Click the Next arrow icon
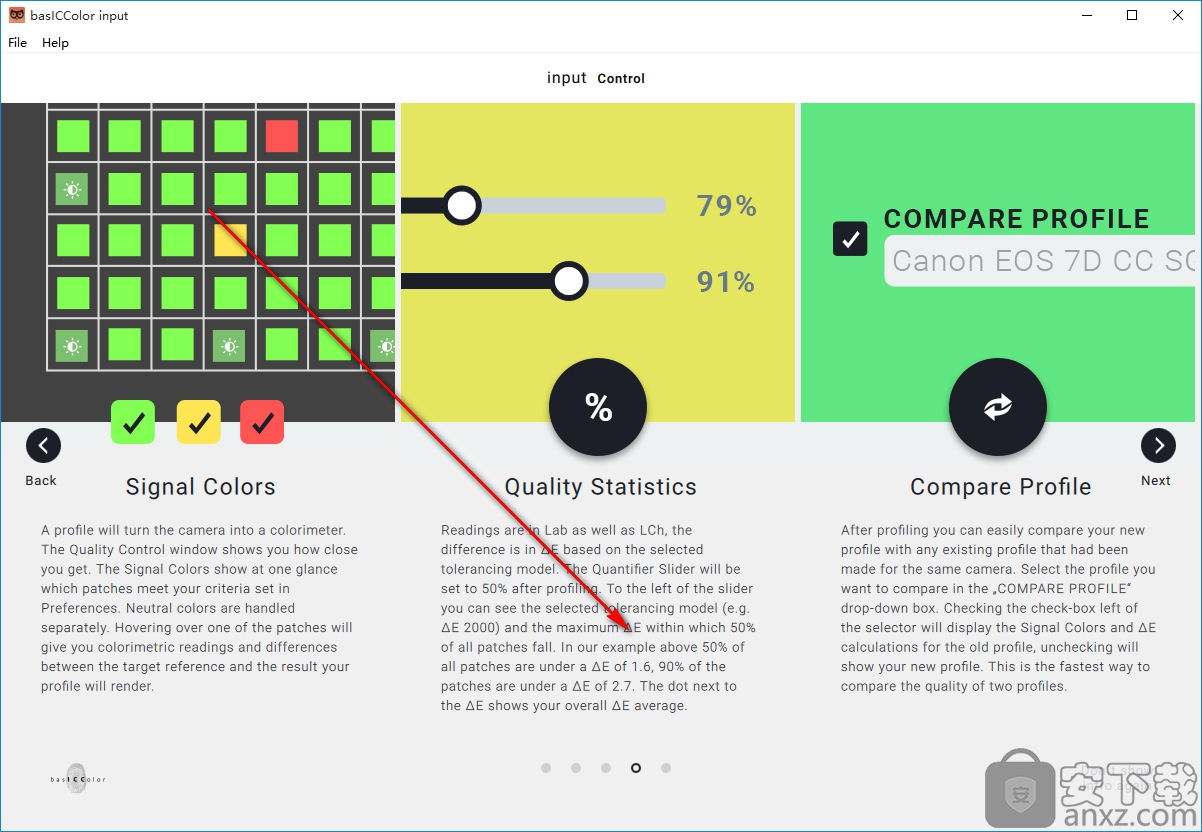This screenshot has width=1202, height=832. tap(1158, 445)
